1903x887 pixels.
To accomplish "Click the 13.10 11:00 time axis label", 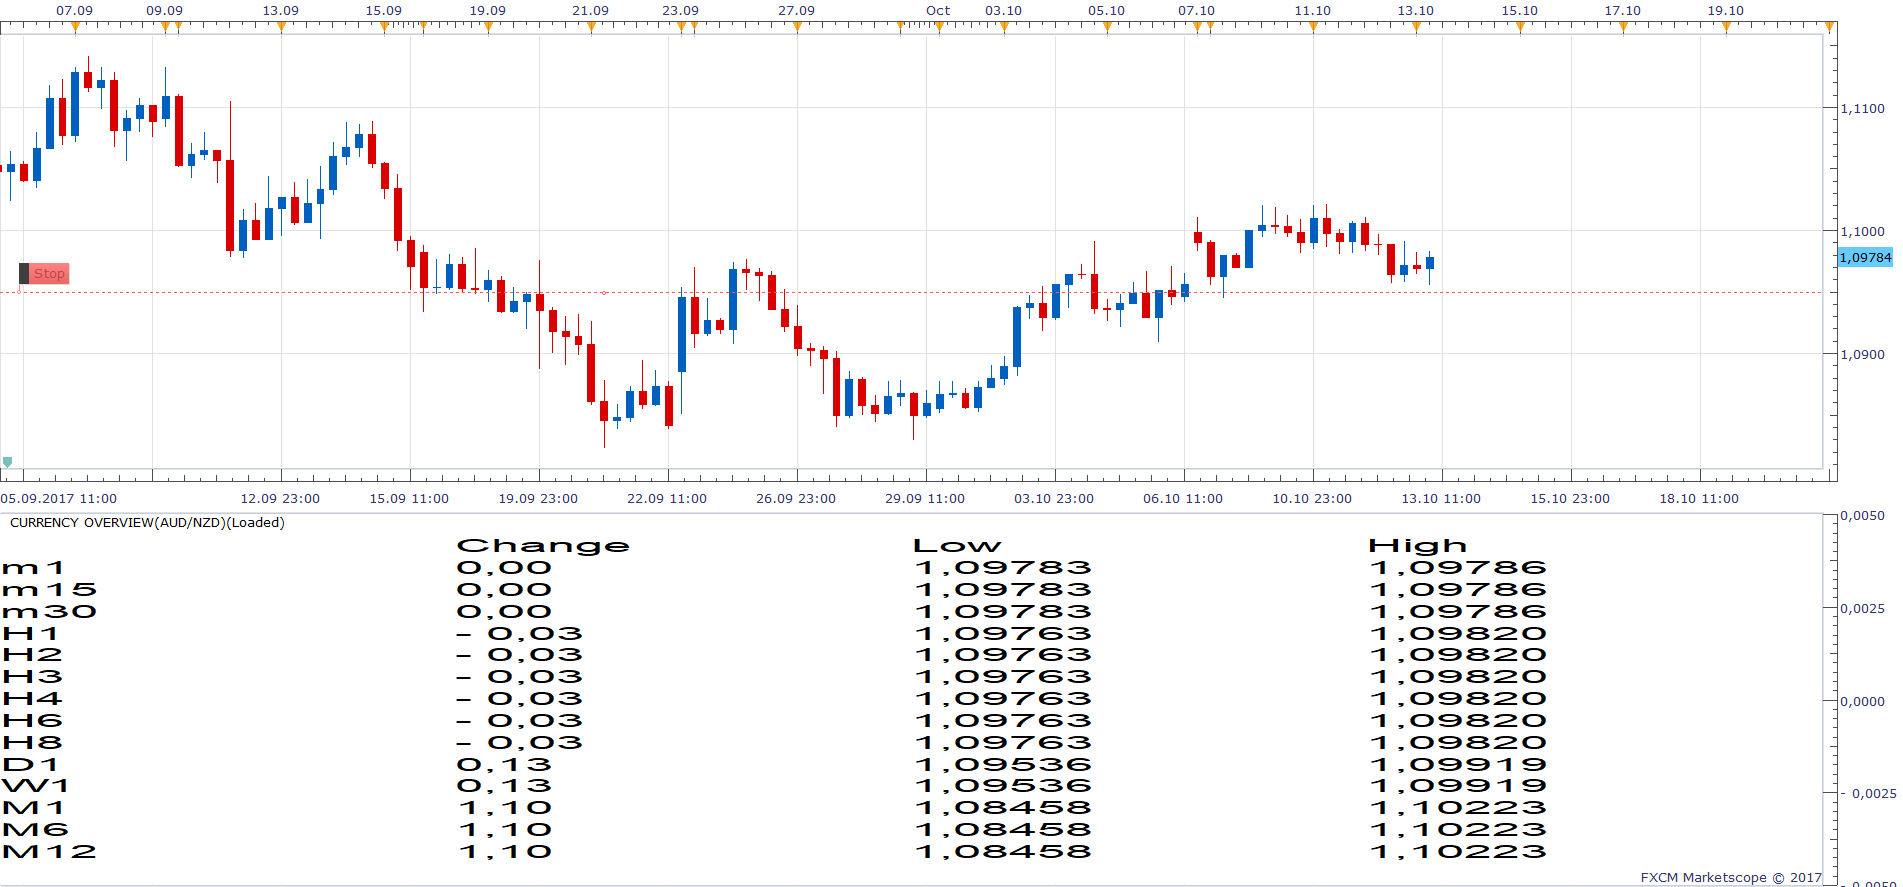I will [x=1441, y=498].
